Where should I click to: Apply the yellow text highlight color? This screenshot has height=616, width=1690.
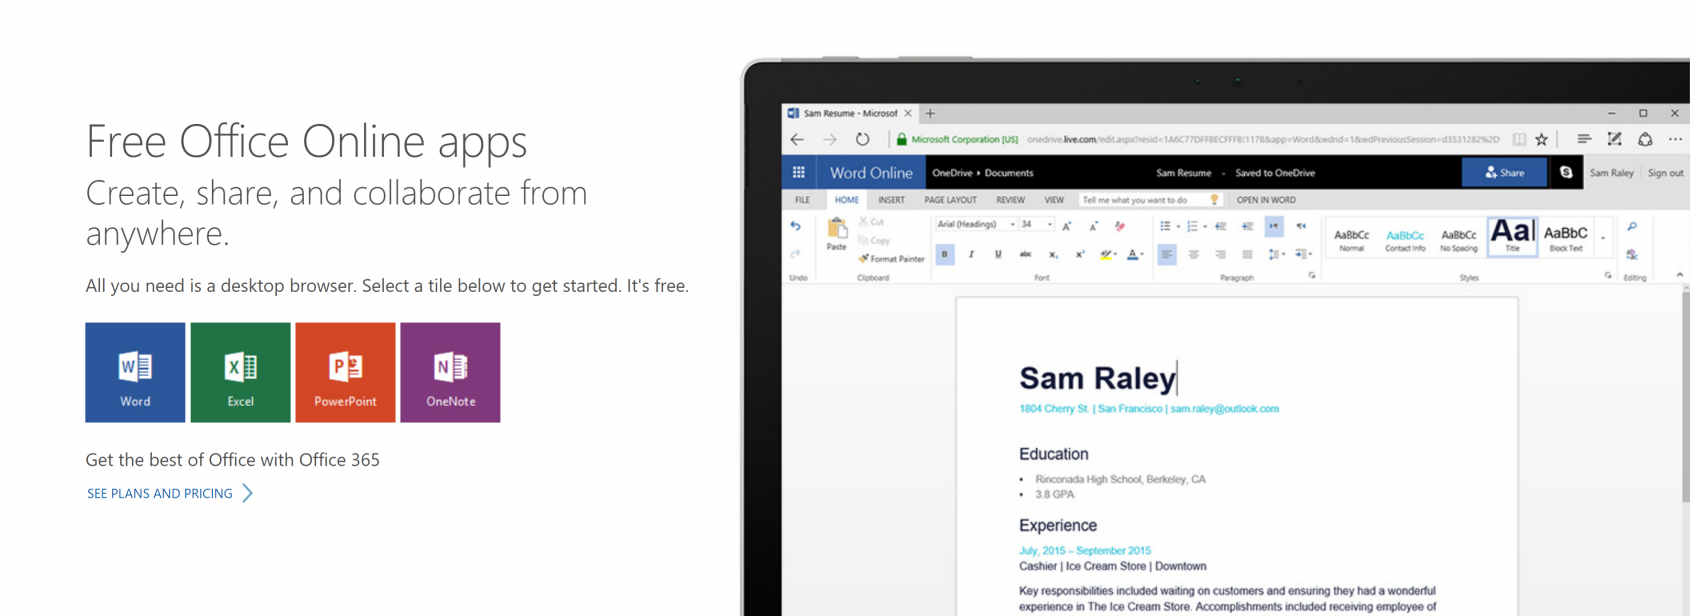pyautogui.click(x=1106, y=255)
